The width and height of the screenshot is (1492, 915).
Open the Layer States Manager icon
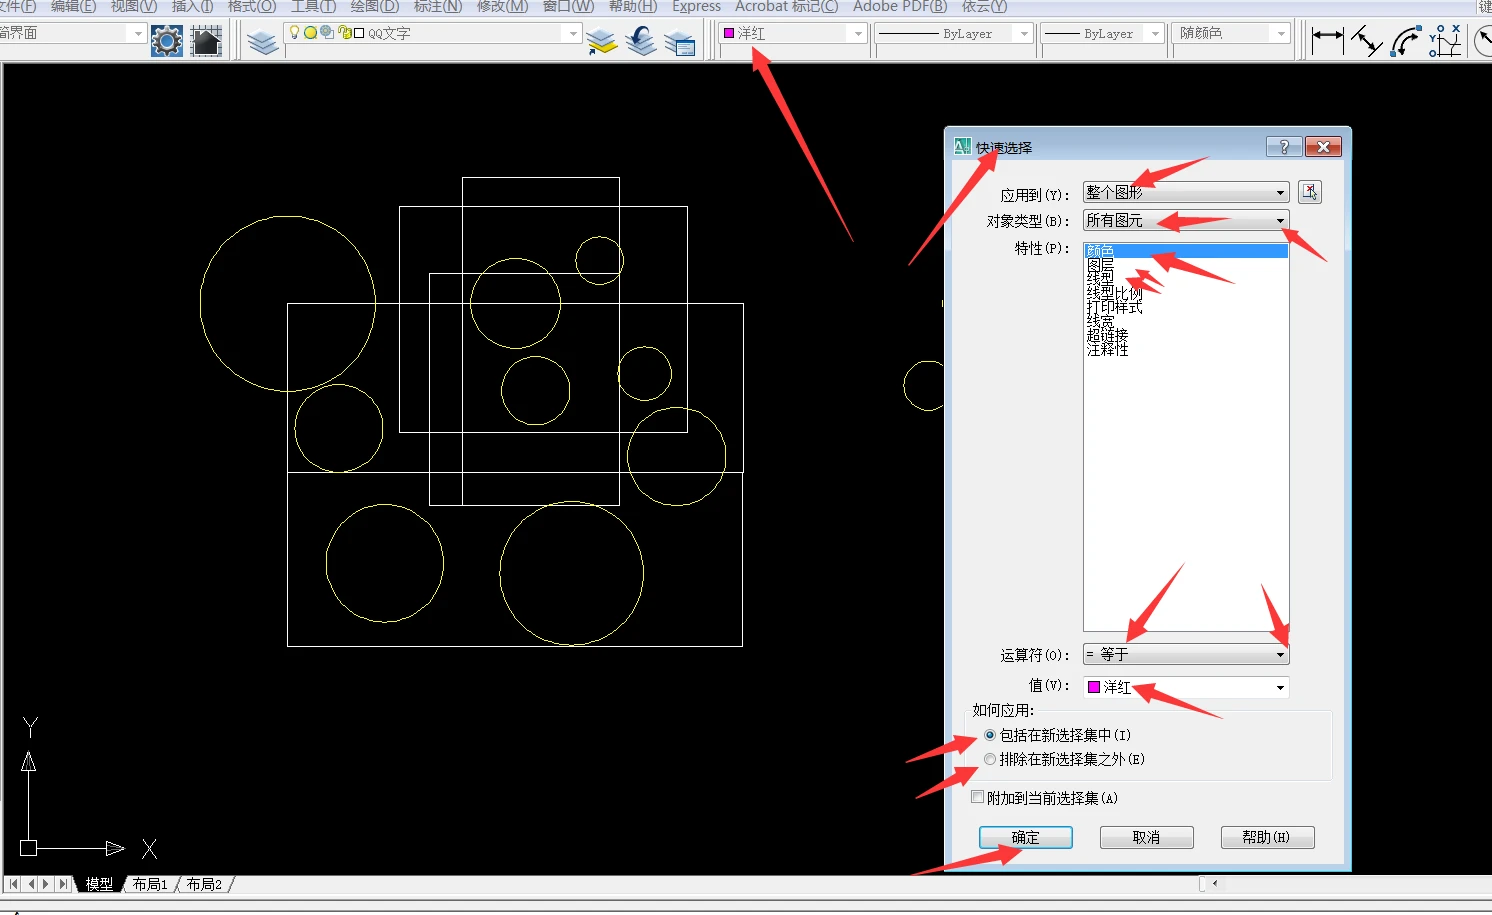coord(679,41)
